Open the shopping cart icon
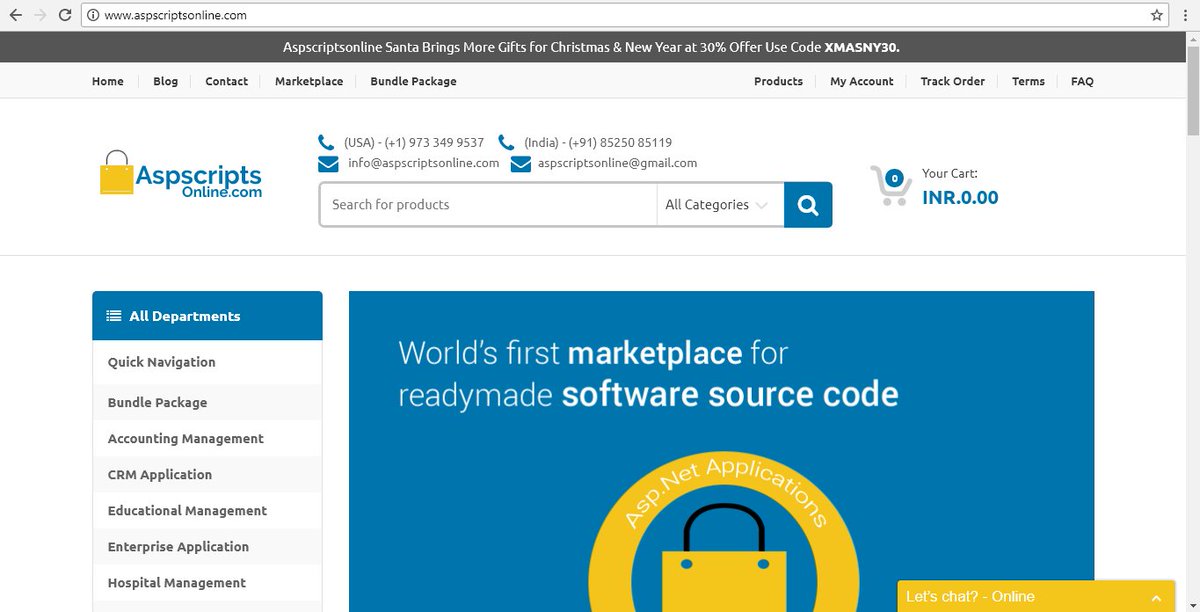This screenshot has width=1200, height=612. tap(889, 186)
